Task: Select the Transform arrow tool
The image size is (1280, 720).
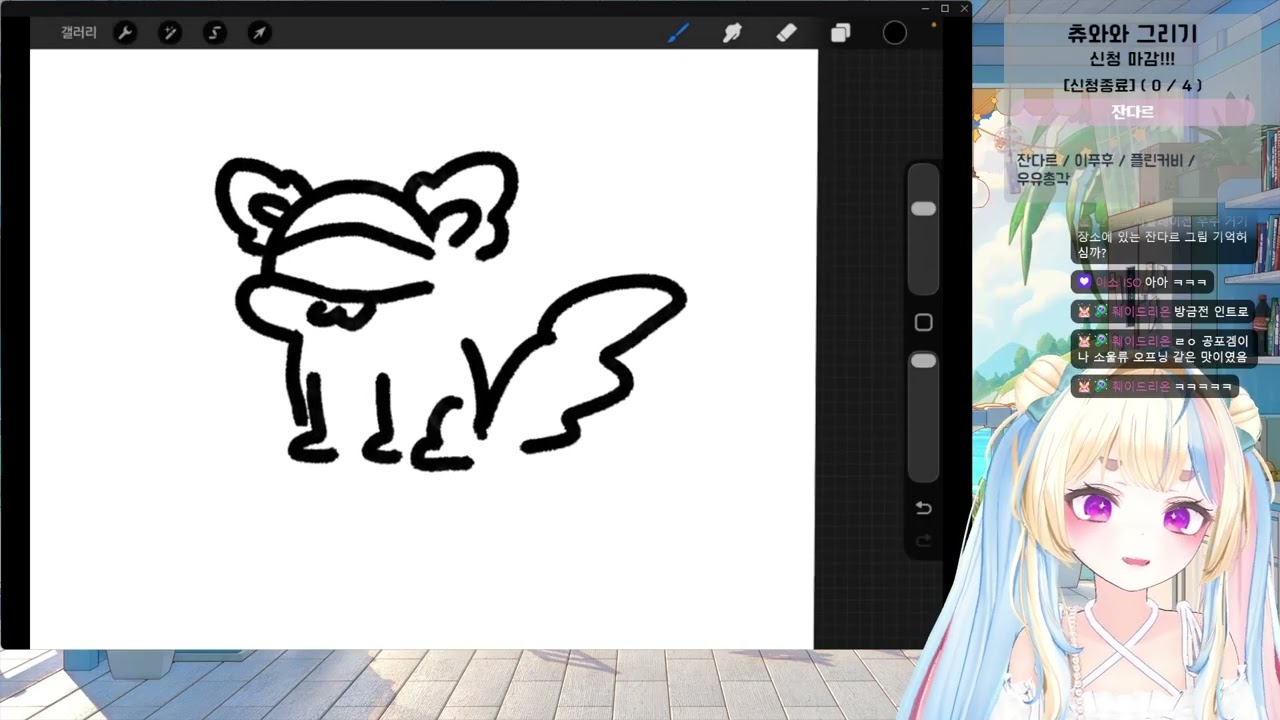Action: pos(260,33)
